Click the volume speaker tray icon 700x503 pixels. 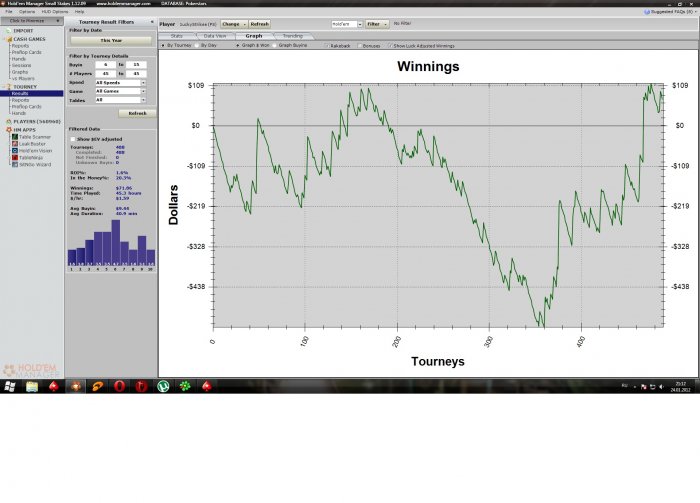[x=661, y=387]
